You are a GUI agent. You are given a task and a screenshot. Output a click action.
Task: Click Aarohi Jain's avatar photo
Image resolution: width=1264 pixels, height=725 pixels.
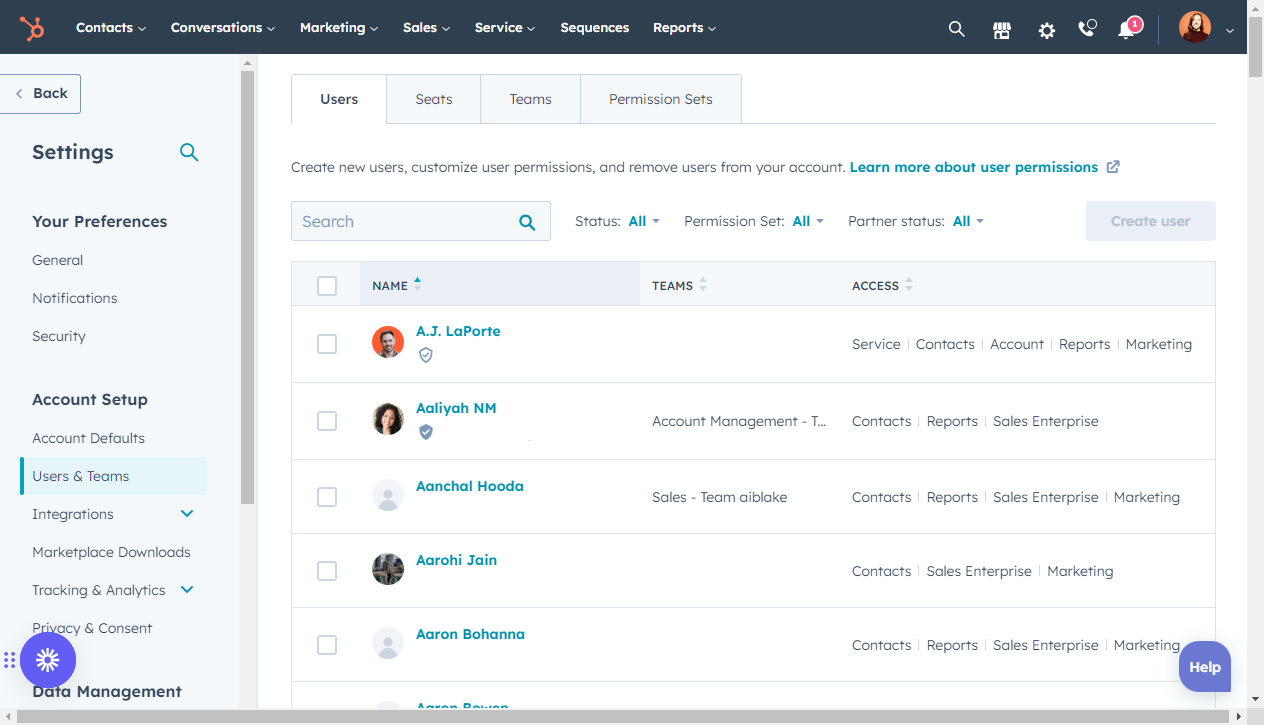click(x=388, y=569)
